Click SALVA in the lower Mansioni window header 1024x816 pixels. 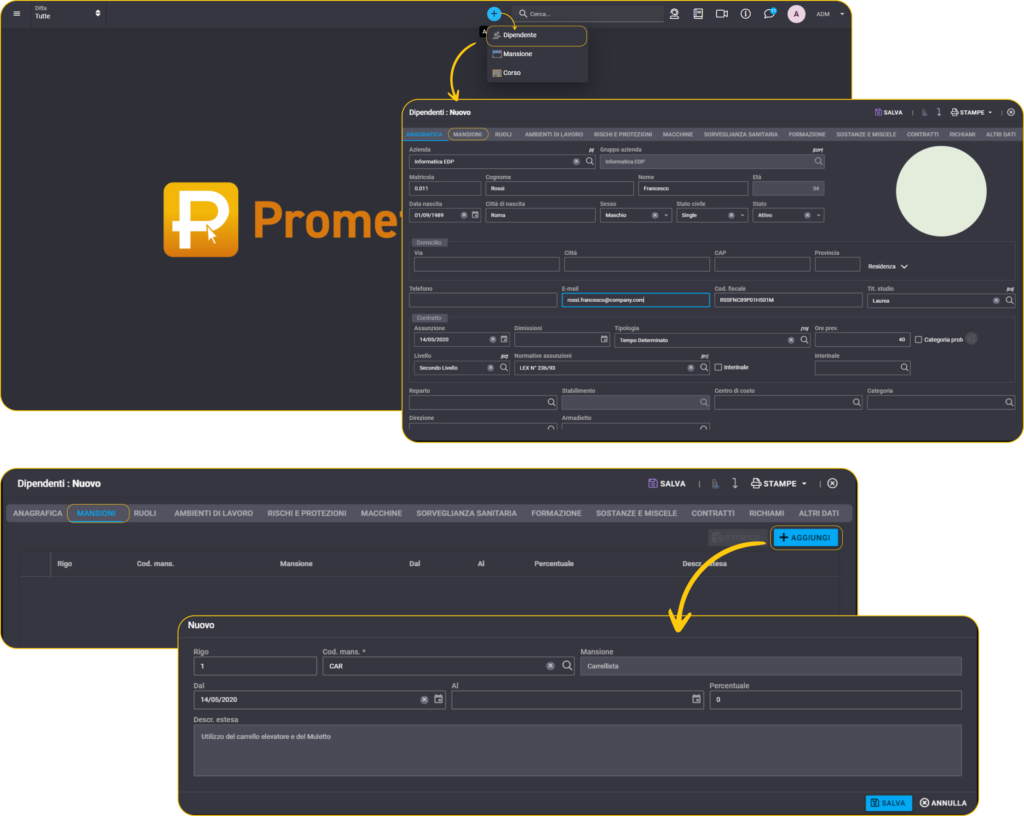click(667, 484)
